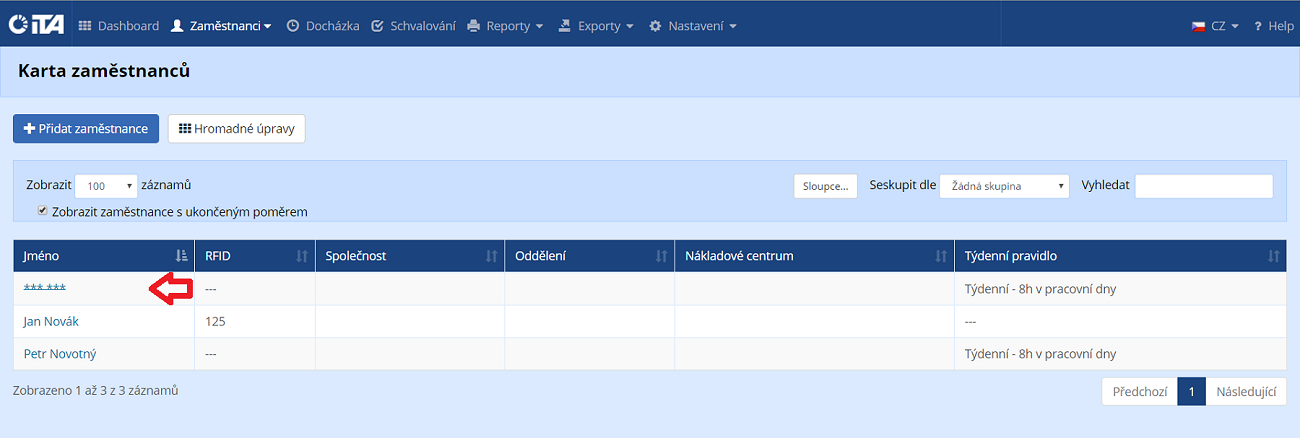Click the Vyhledat search field
1300x438 pixels.
pos(1203,186)
